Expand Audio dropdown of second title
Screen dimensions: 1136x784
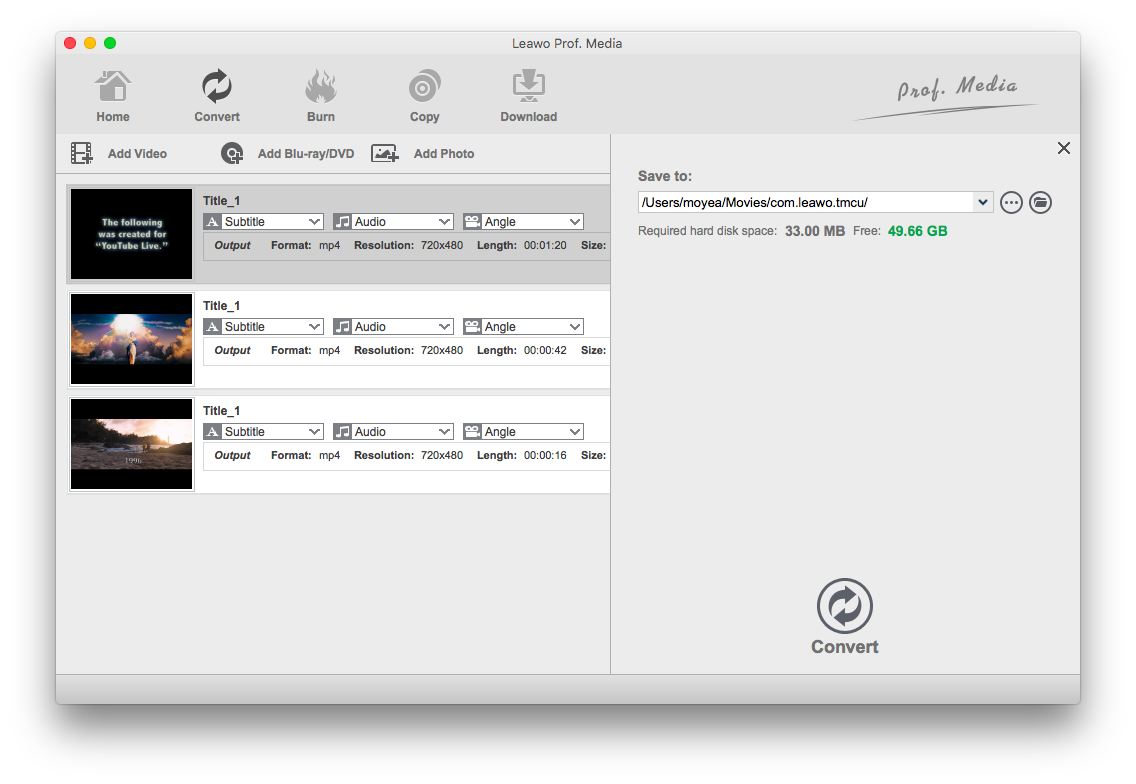(393, 327)
